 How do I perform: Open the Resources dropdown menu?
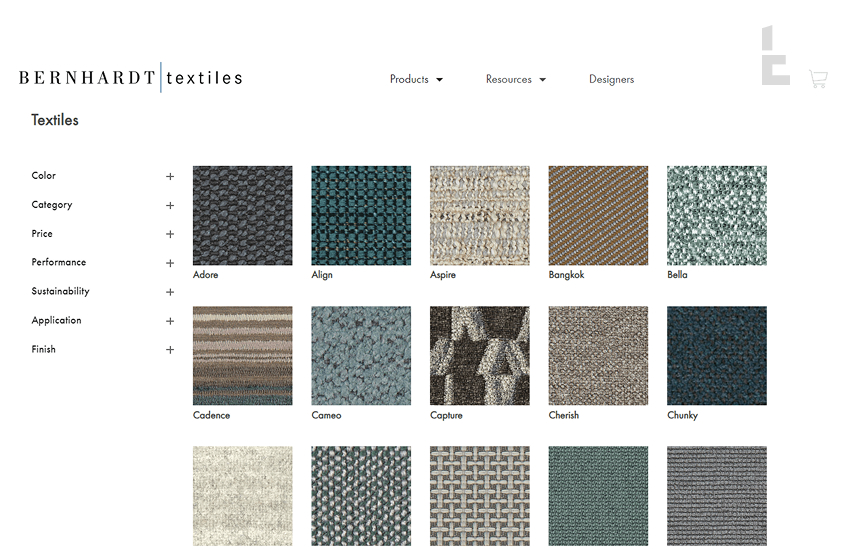(x=515, y=79)
